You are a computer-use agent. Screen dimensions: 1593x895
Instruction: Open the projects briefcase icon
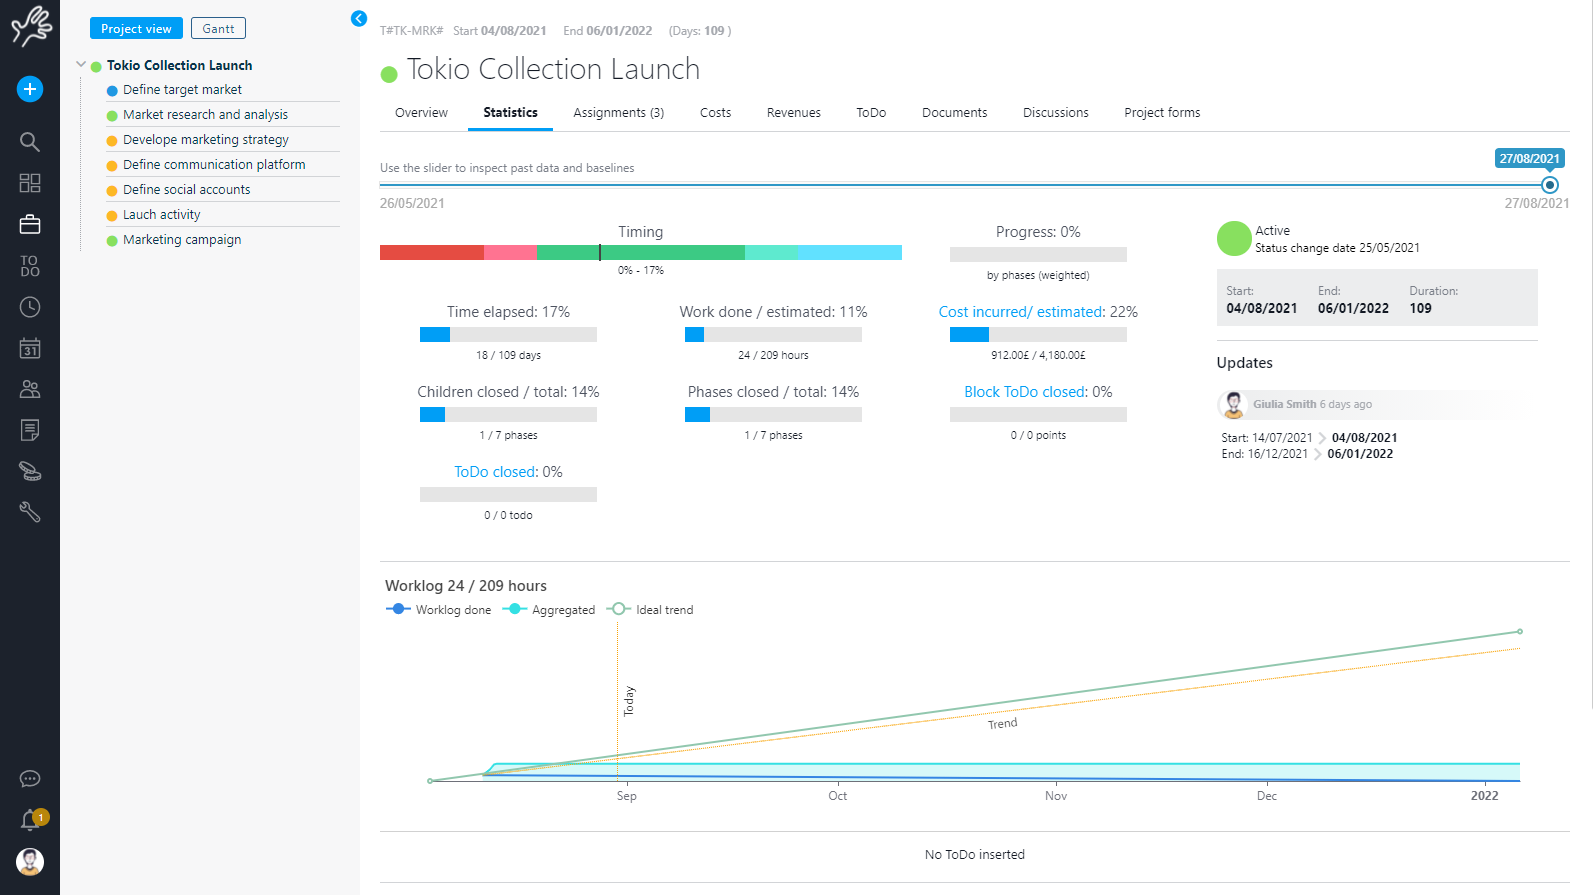click(30, 224)
